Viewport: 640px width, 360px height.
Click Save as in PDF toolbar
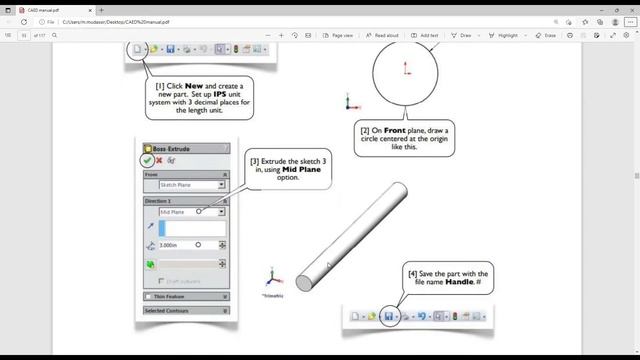click(x=597, y=36)
